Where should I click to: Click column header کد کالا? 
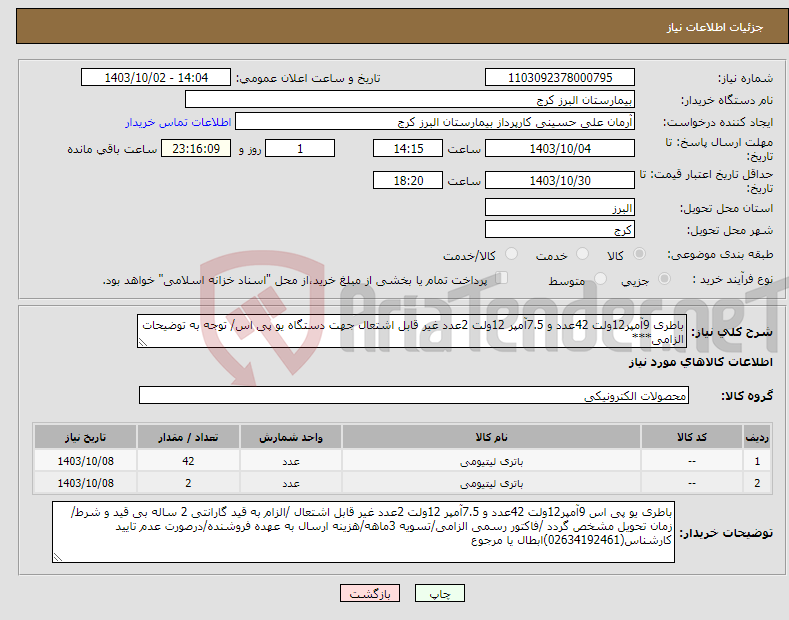coord(692,437)
